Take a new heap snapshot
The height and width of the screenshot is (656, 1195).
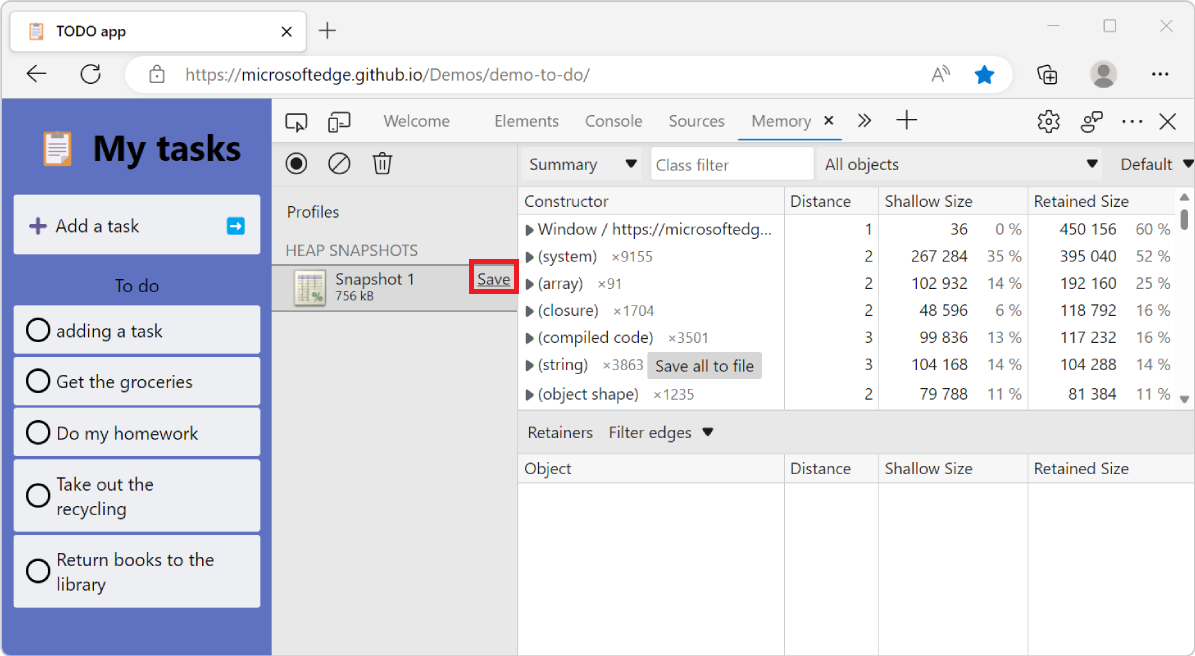pyautogui.click(x=296, y=163)
